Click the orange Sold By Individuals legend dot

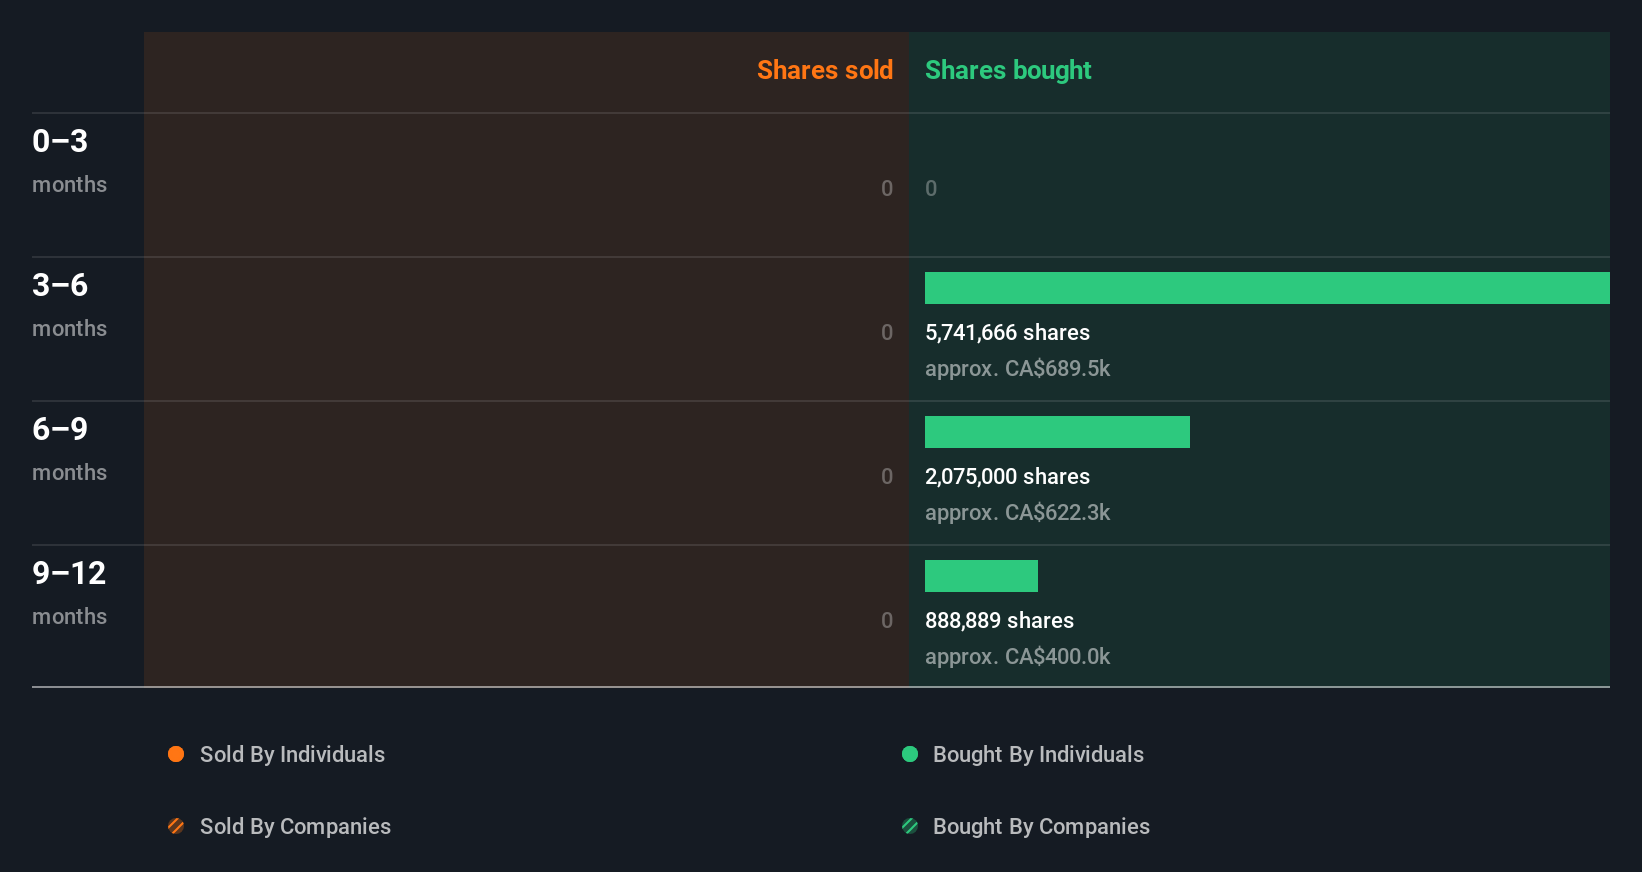point(176,754)
